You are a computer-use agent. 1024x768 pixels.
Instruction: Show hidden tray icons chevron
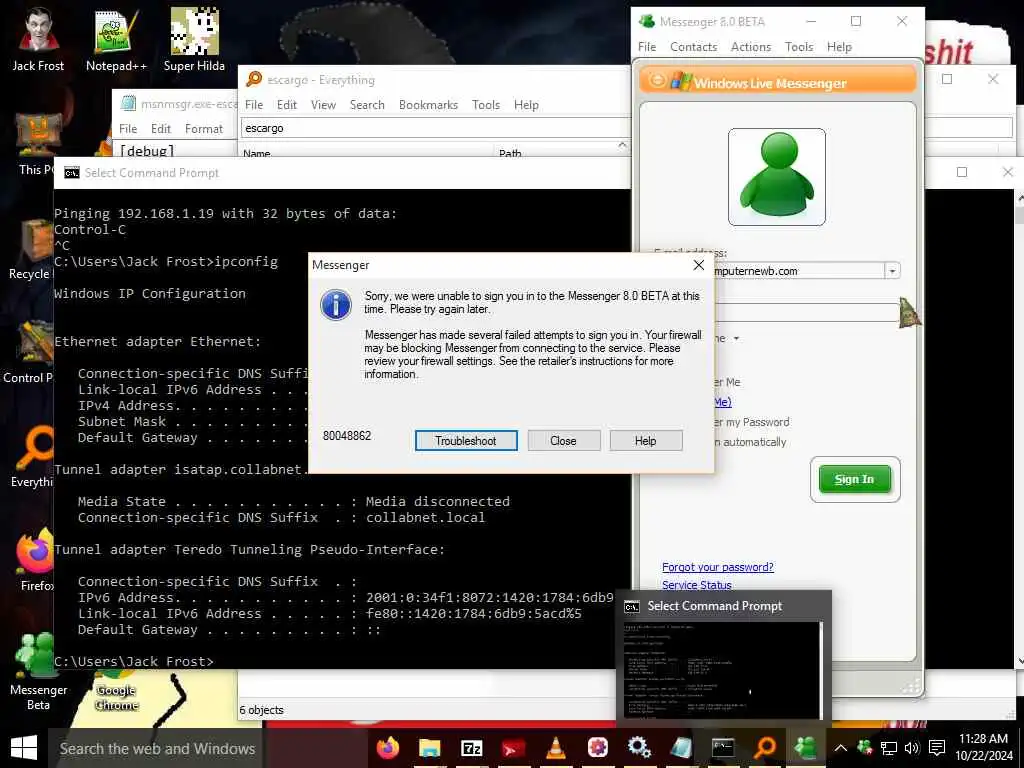[x=840, y=748]
